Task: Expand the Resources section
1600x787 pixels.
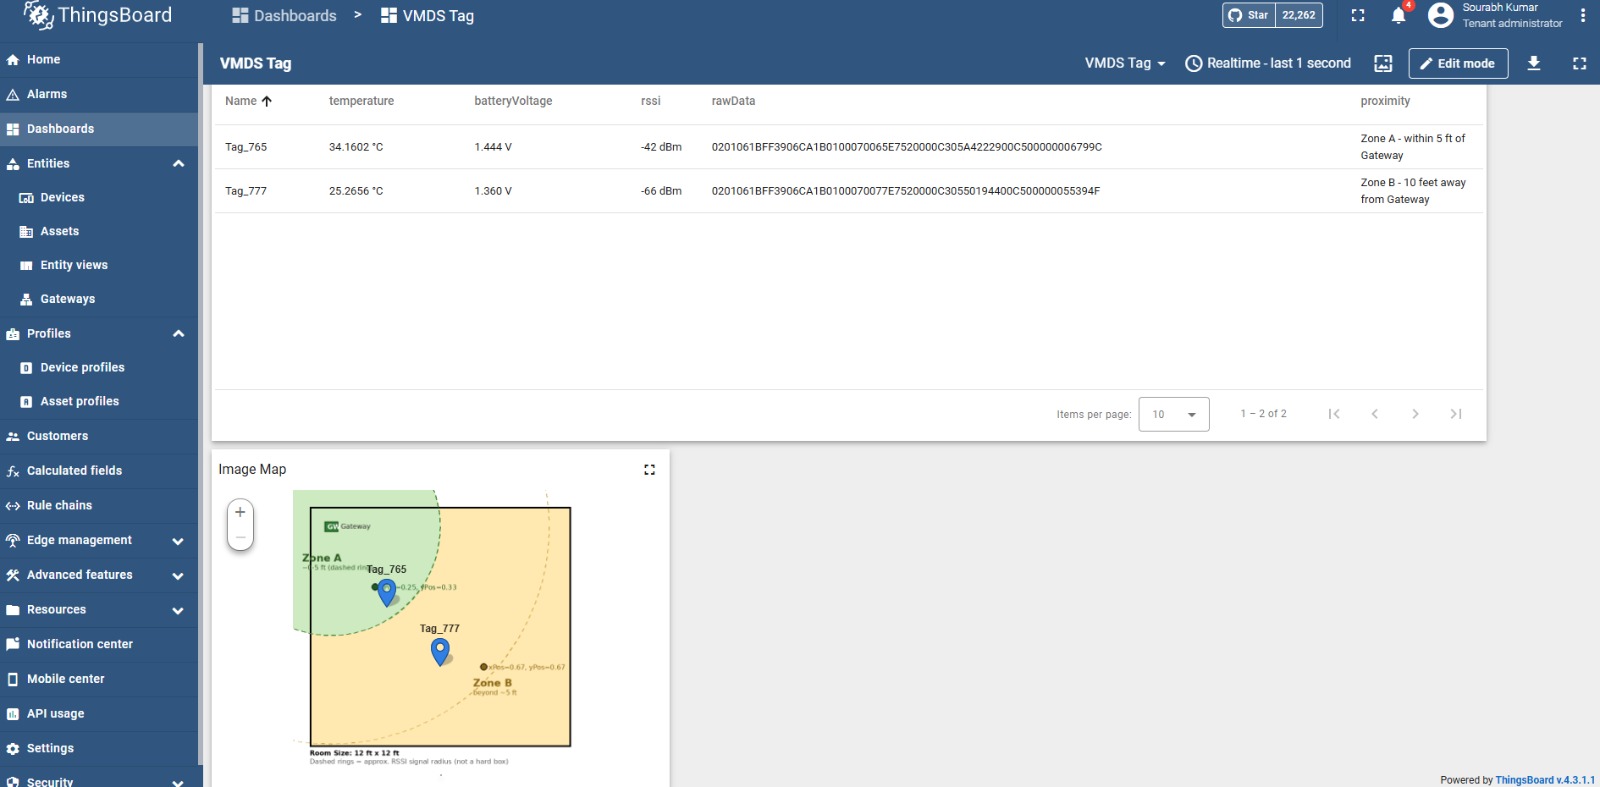Action: (178, 610)
